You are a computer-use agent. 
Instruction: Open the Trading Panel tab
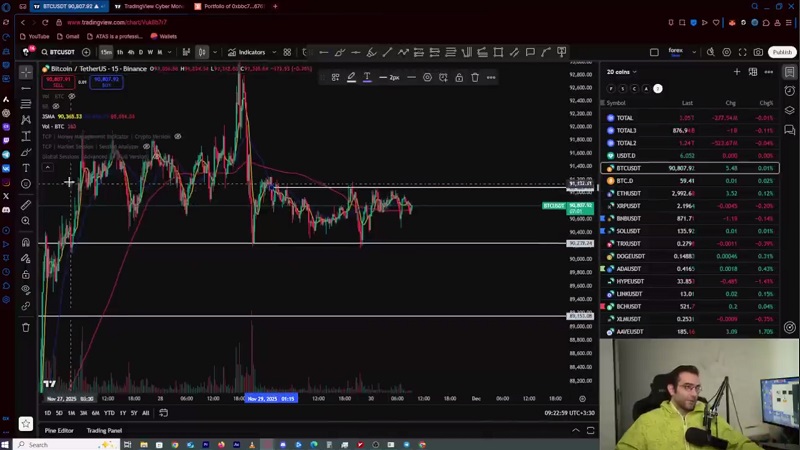pos(104,430)
